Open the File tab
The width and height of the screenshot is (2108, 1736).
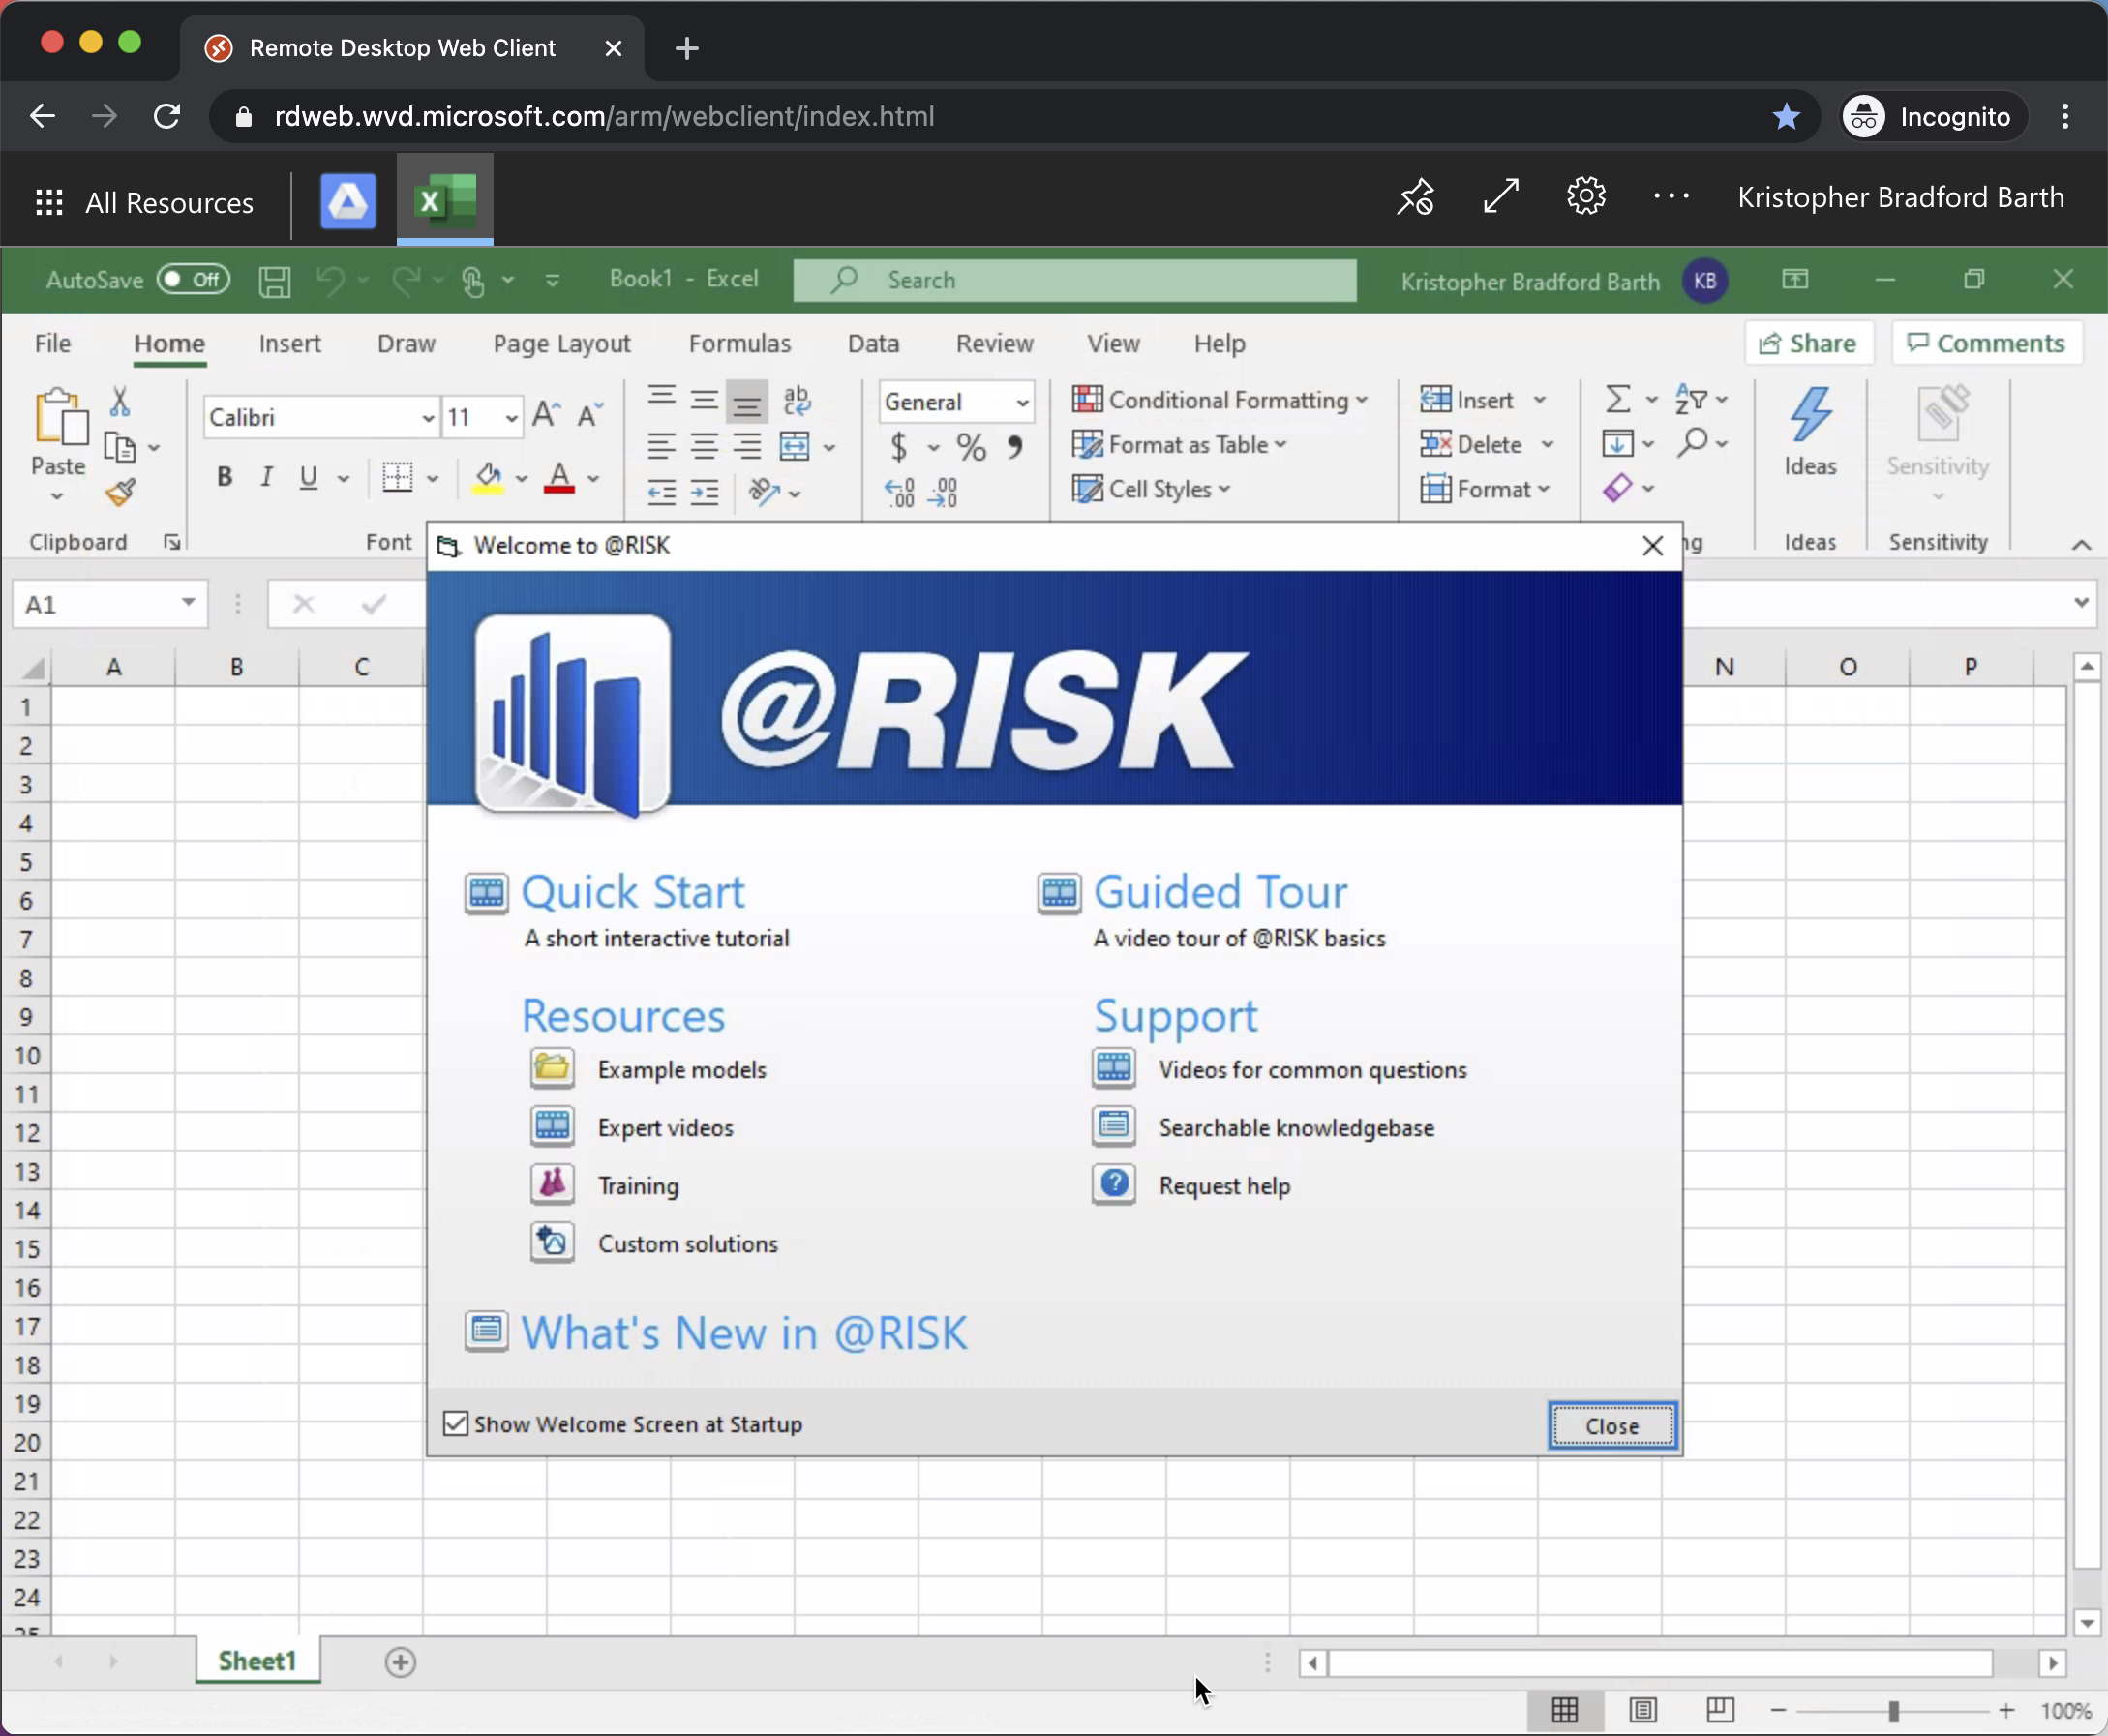point(53,344)
